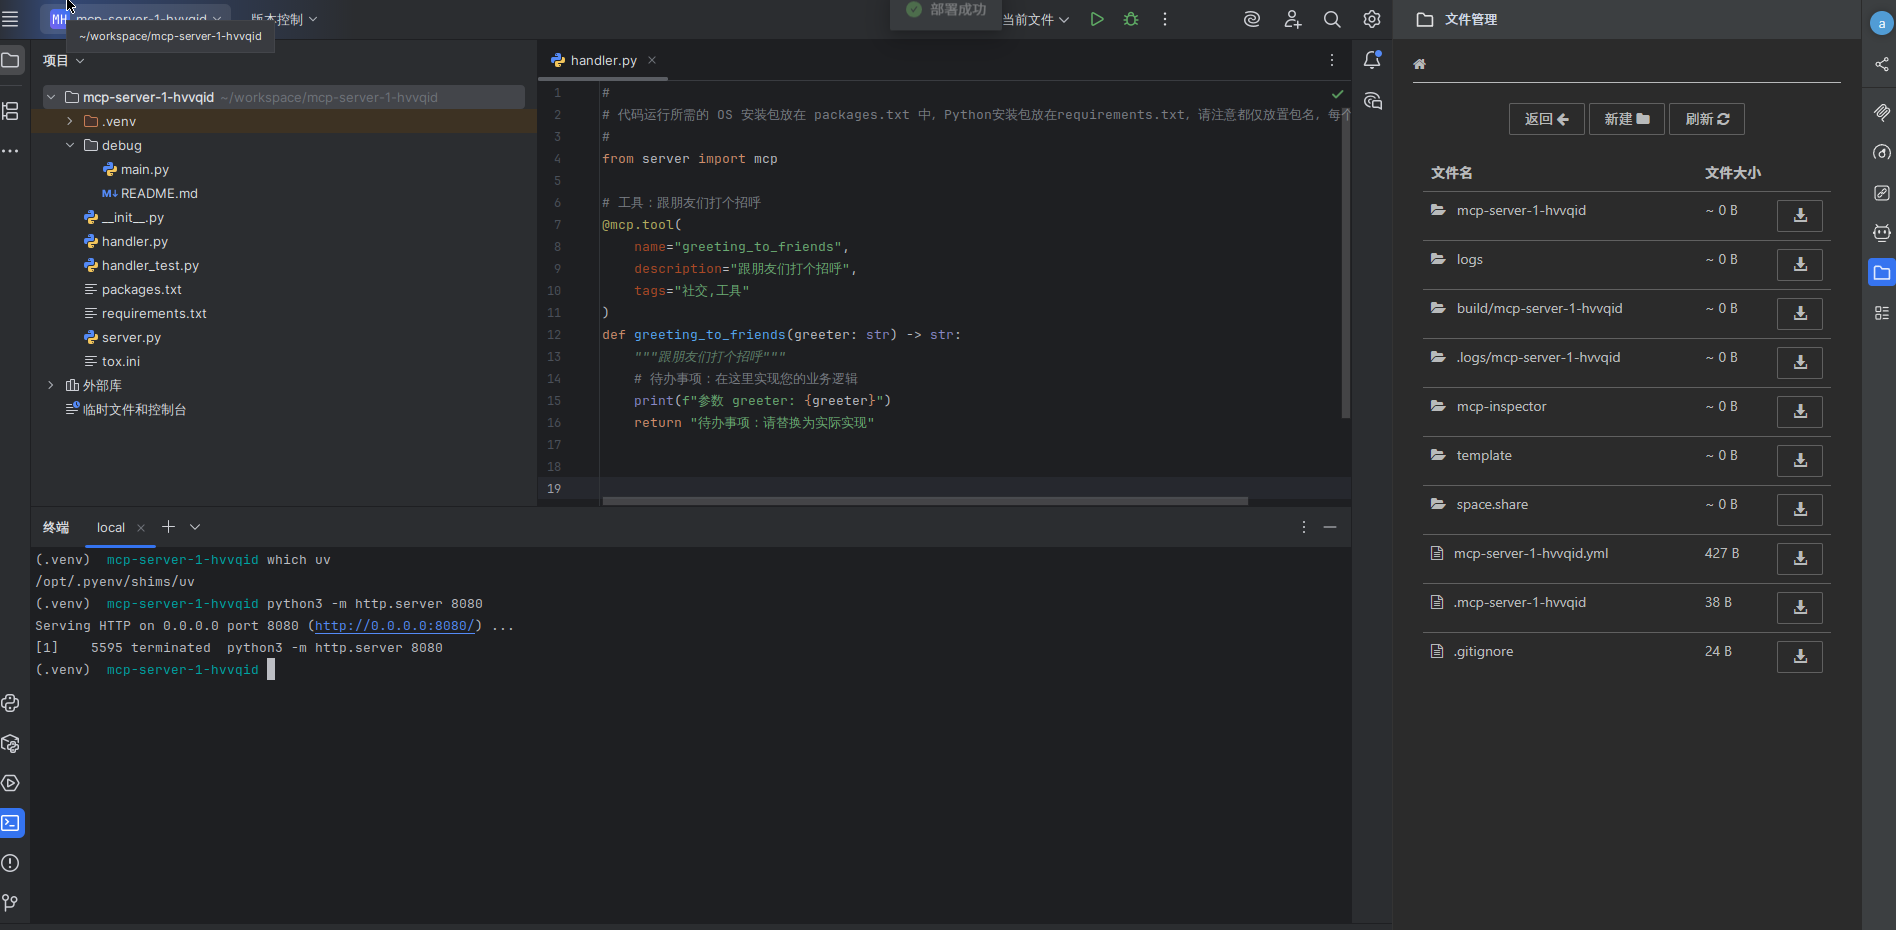Open the search magnifier in toolbar
1896x930 pixels.
pos(1332,19)
